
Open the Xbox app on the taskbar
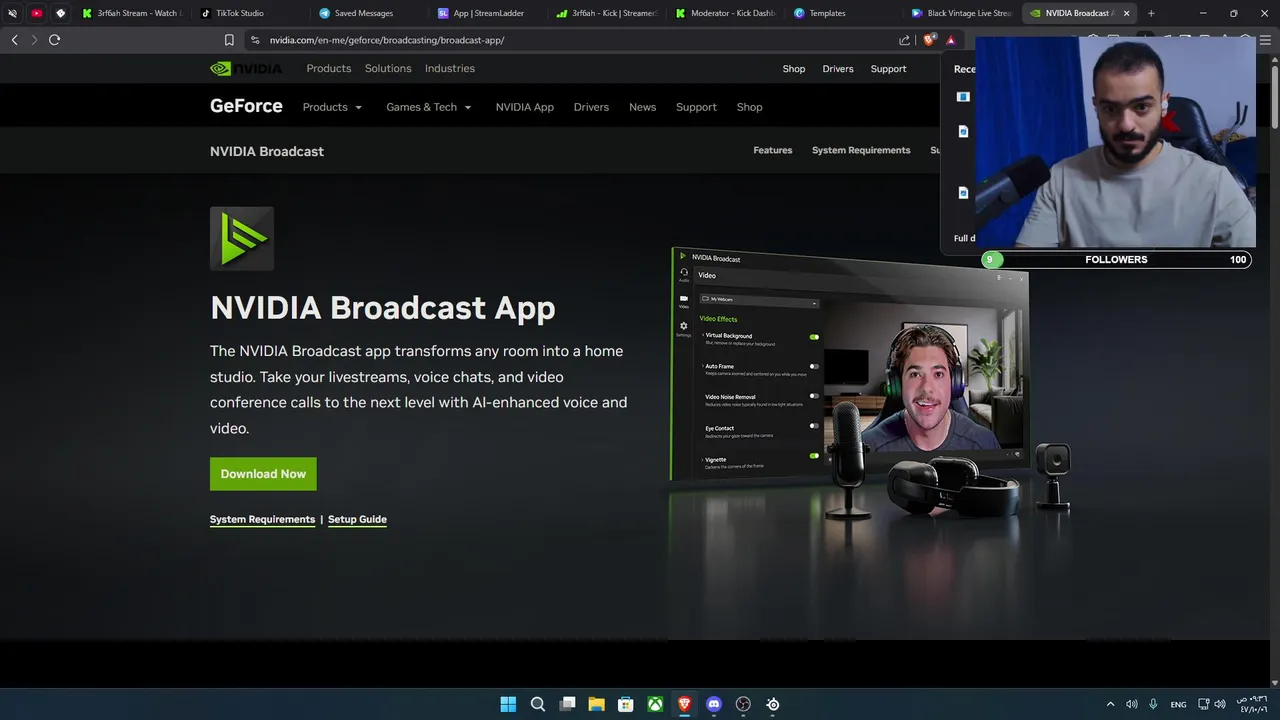(655, 704)
